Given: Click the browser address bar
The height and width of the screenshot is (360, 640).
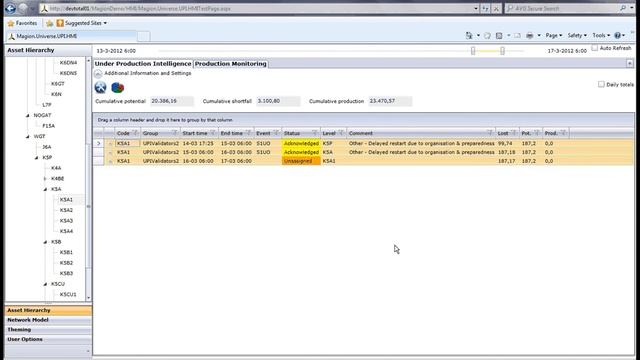Looking at the screenshot, I should click(x=257, y=9).
